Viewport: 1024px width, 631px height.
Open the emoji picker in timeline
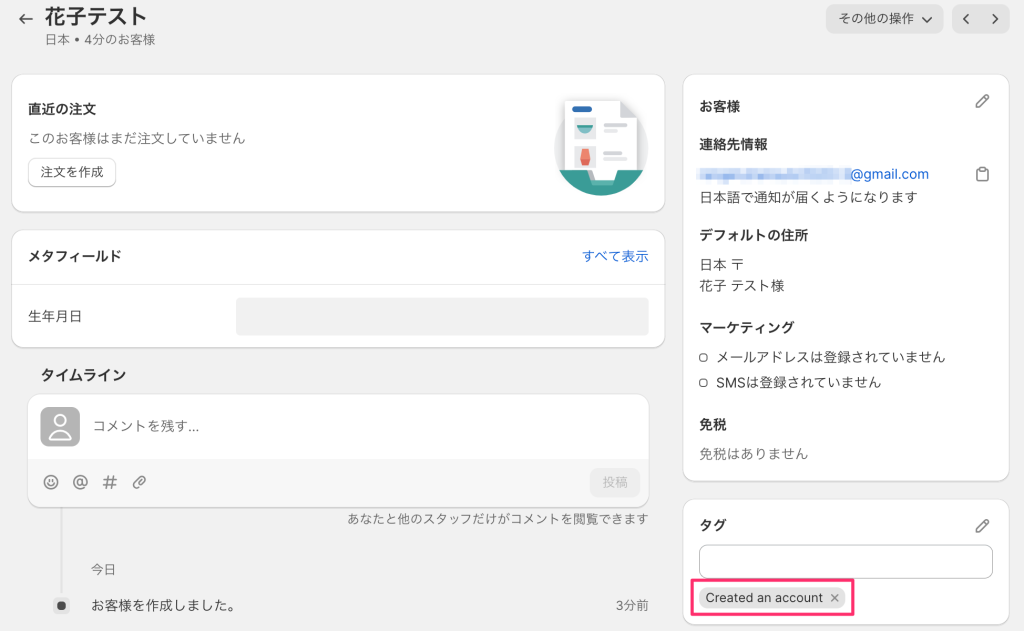tap(51, 482)
